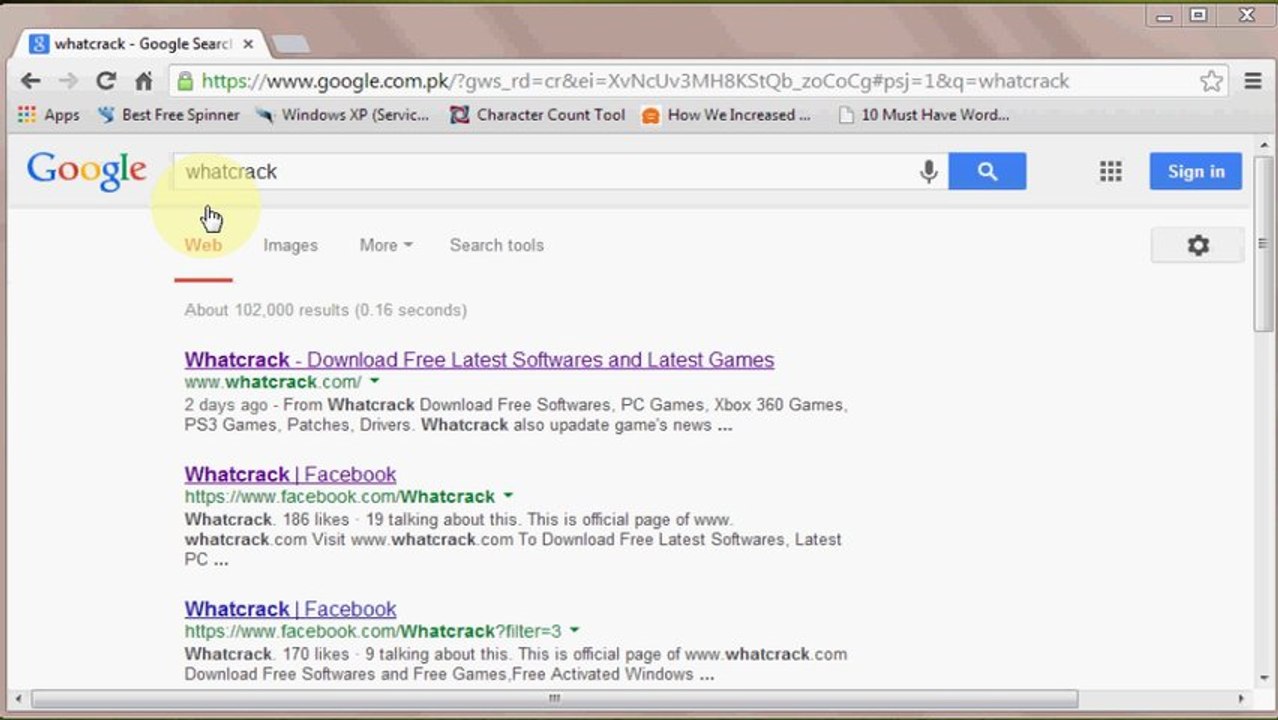Open Whatcrack - Download Free Latest Softwares result

479,360
